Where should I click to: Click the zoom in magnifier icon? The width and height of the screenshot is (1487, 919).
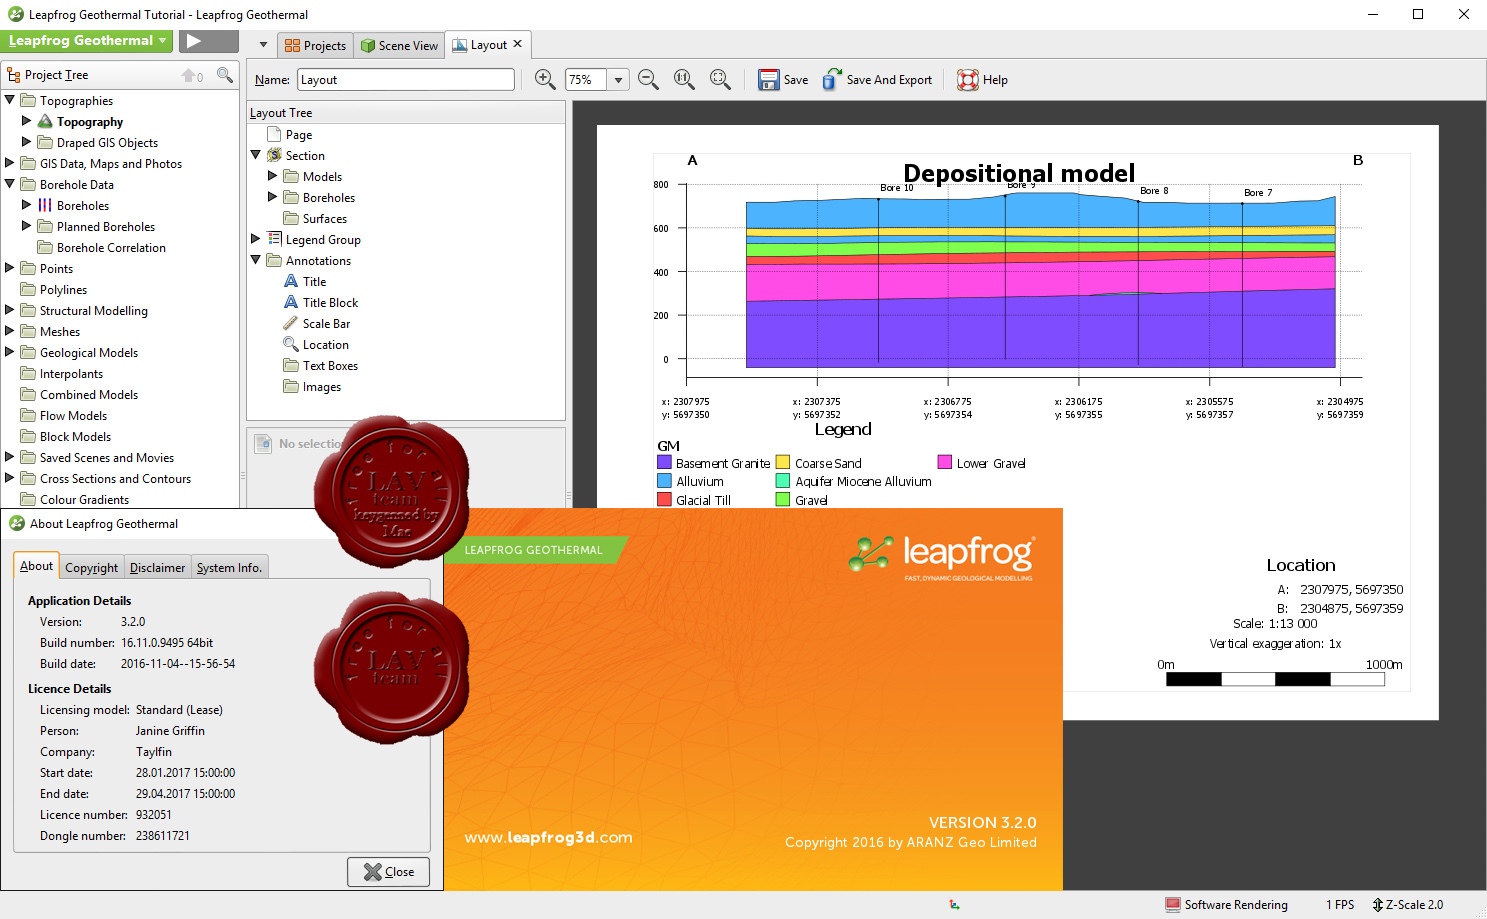click(545, 79)
